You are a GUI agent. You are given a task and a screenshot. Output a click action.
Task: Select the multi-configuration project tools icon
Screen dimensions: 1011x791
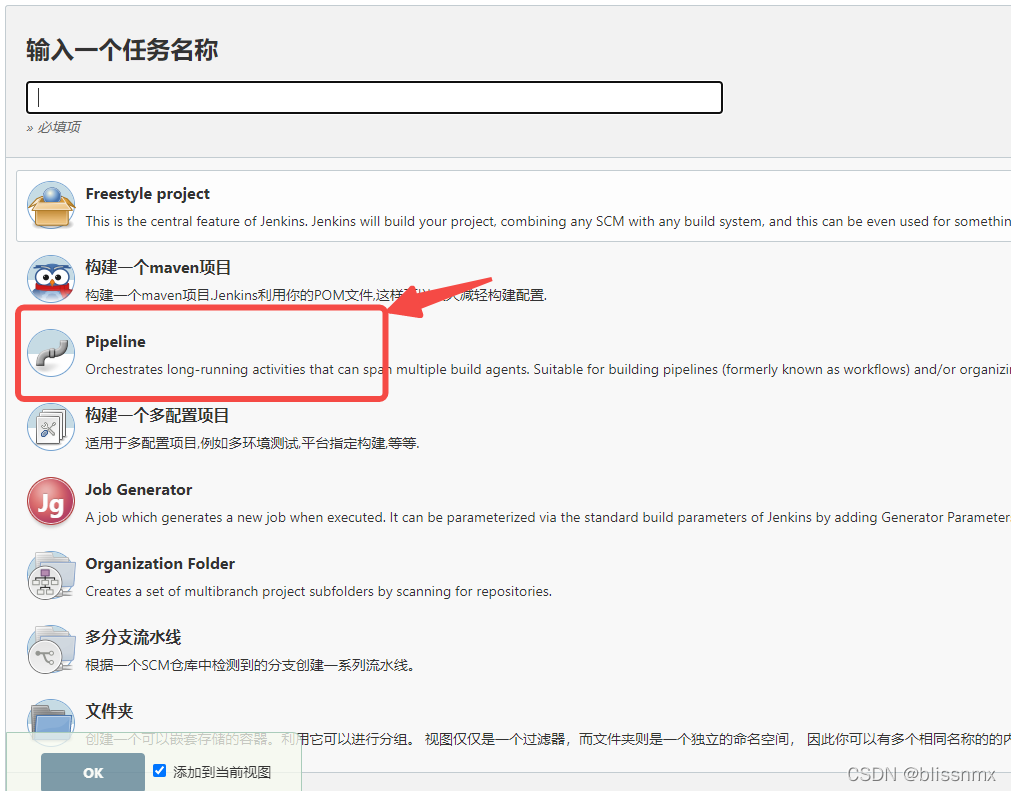point(51,427)
